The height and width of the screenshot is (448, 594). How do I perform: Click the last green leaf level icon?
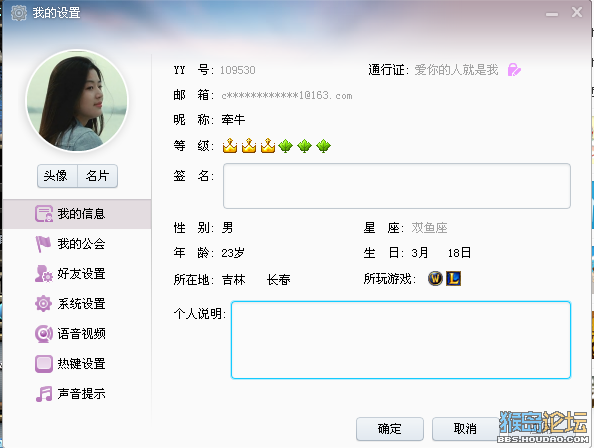pyautogui.click(x=324, y=145)
